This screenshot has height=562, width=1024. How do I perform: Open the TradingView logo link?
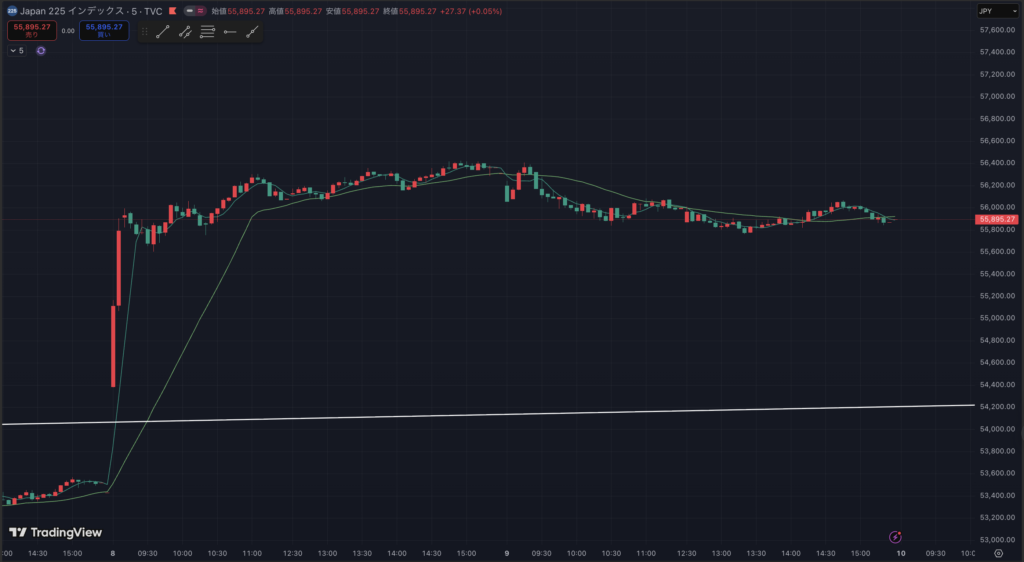56,533
